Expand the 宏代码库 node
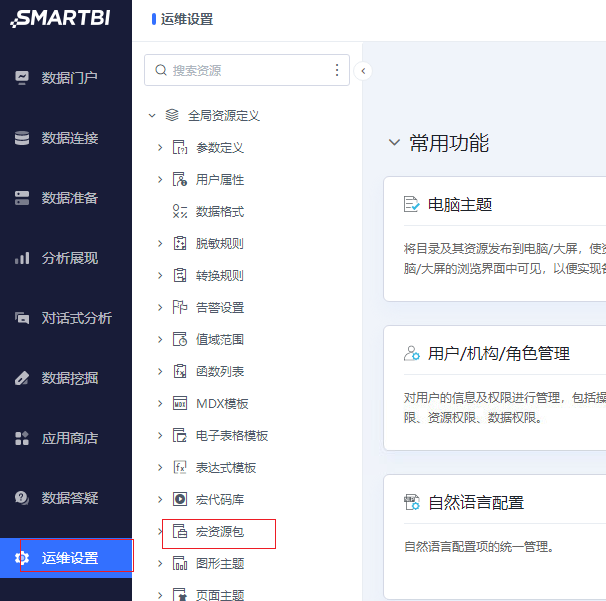Viewport: 606px width, 601px height. [160, 499]
